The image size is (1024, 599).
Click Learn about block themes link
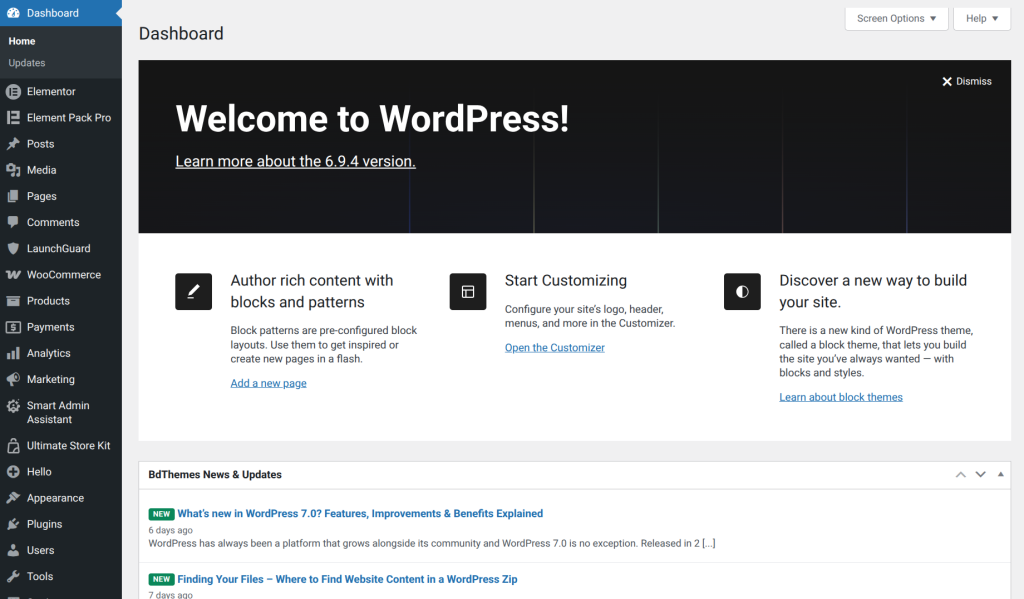(x=840, y=397)
